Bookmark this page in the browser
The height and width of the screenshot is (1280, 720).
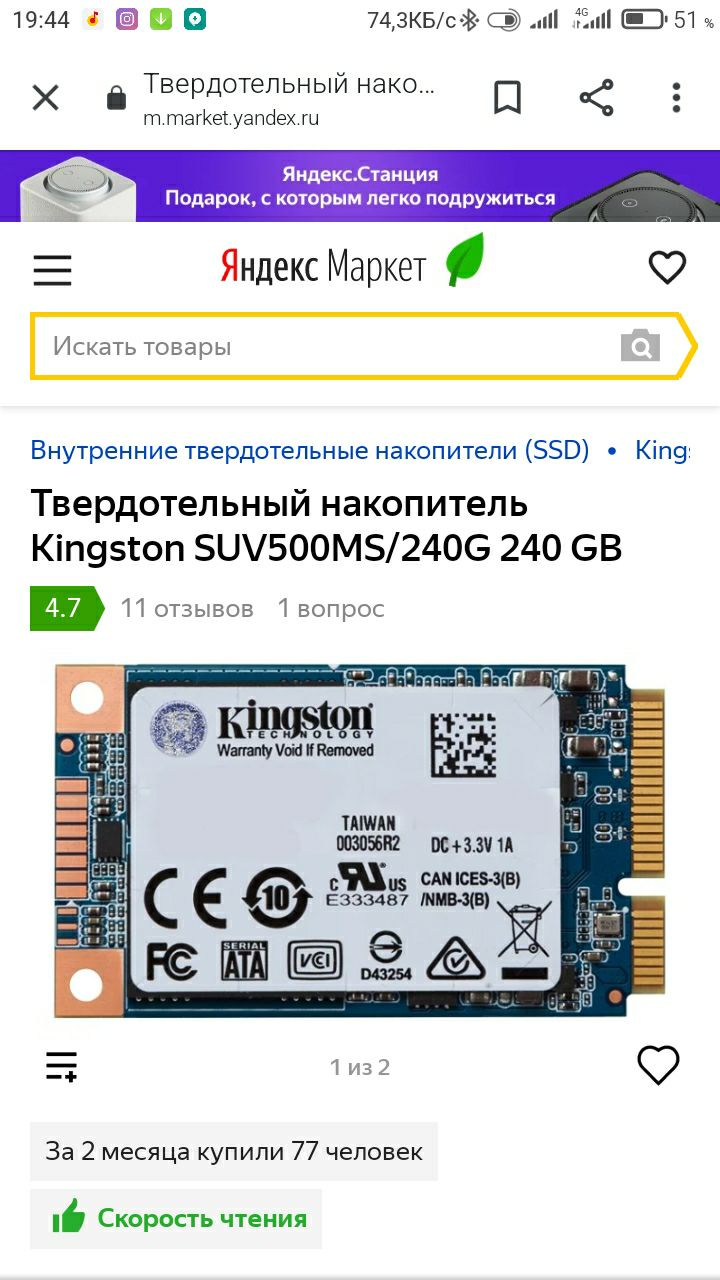pyautogui.click(x=508, y=98)
